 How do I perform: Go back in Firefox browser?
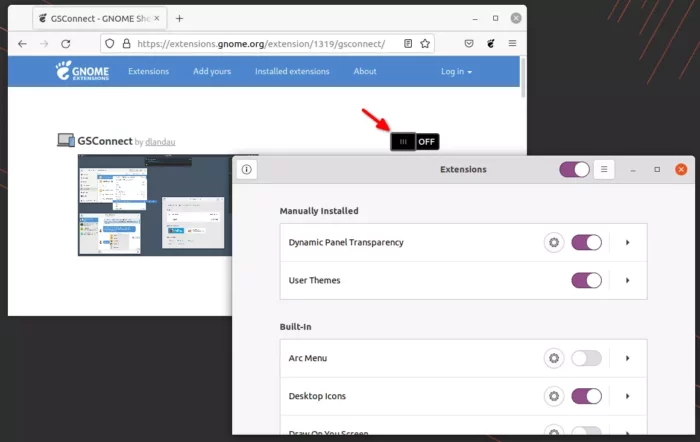[22, 44]
